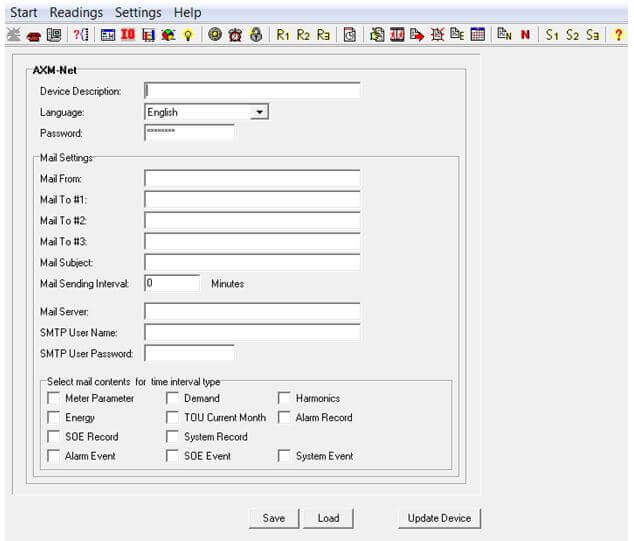This screenshot has width=634, height=541.
Task: Open the Settings menu
Action: tap(138, 12)
